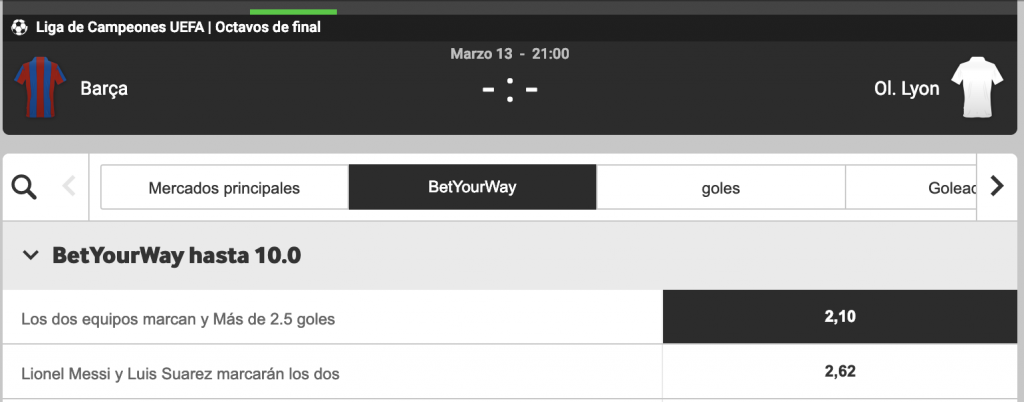Click the Ol. Lyon team name

pyautogui.click(x=906, y=89)
